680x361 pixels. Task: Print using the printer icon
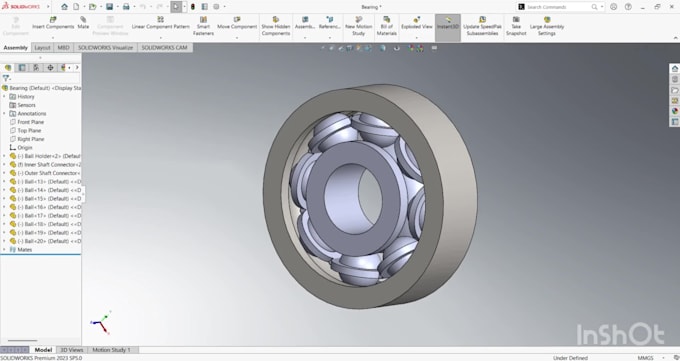click(126, 7)
